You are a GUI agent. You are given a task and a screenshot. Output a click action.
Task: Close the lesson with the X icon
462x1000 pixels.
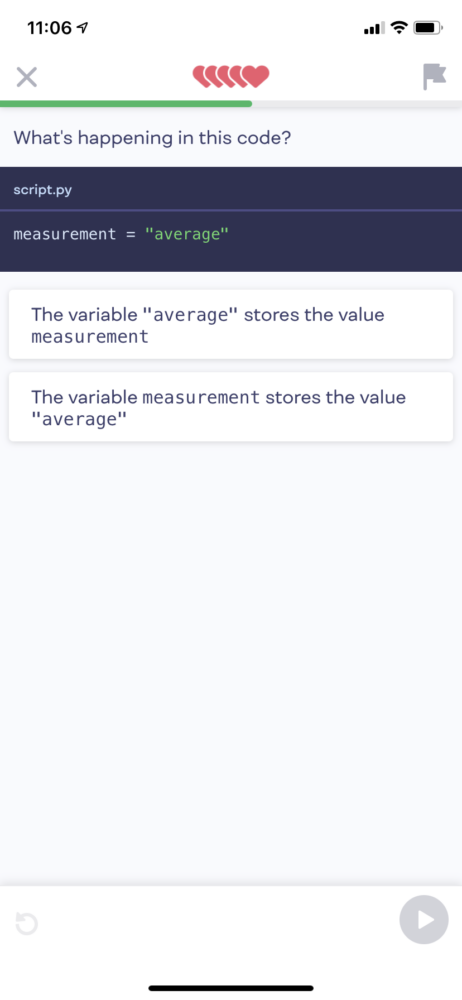click(x=26, y=78)
